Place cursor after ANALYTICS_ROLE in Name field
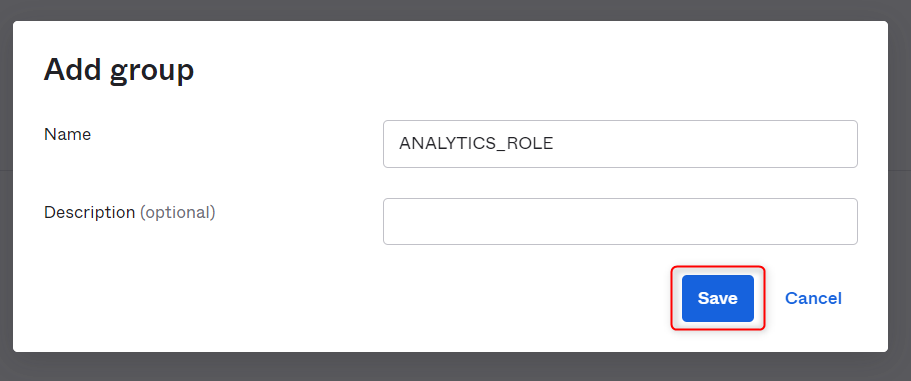The image size is (911, 381). [x=556, y=144]
